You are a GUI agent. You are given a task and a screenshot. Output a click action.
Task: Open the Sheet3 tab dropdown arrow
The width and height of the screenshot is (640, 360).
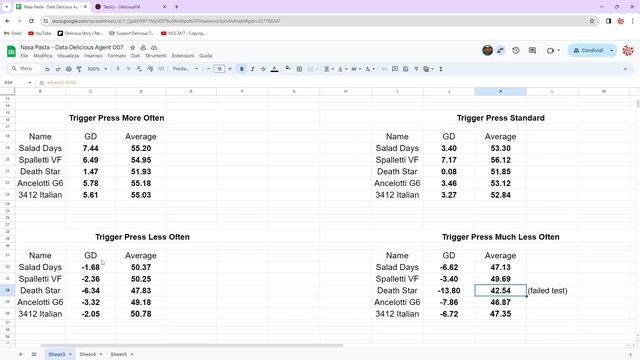click(70, 354)
